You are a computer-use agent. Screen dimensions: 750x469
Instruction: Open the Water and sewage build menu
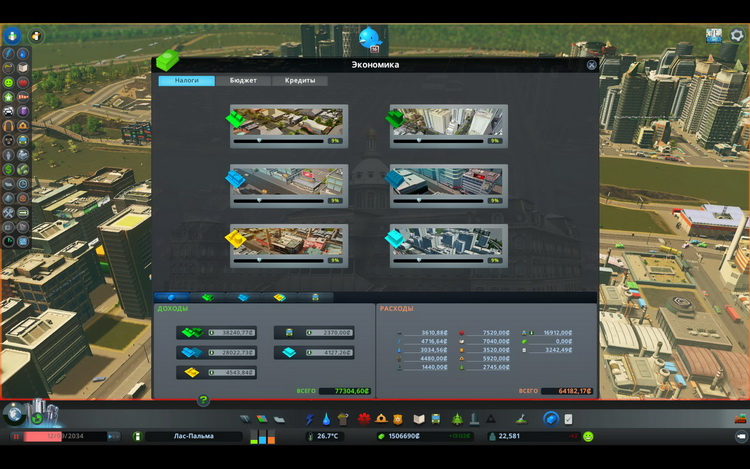point(326,419)
